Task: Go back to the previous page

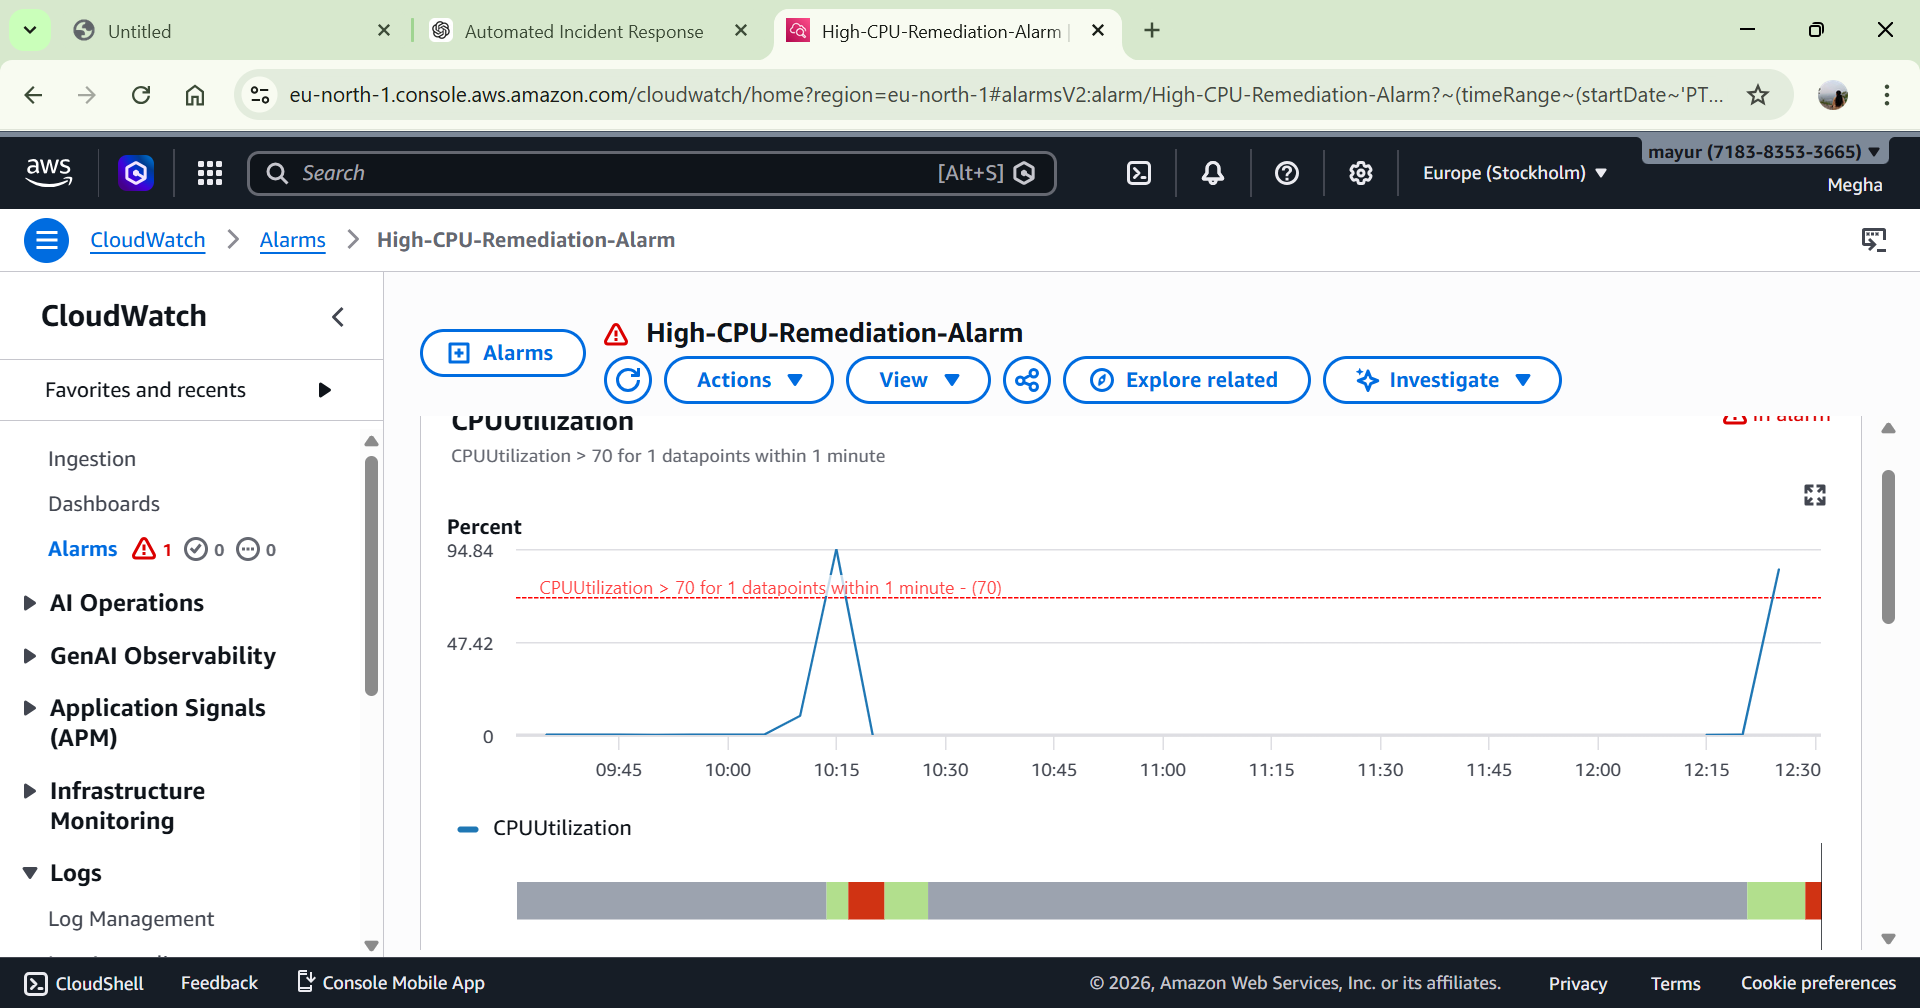Action: 33,95
